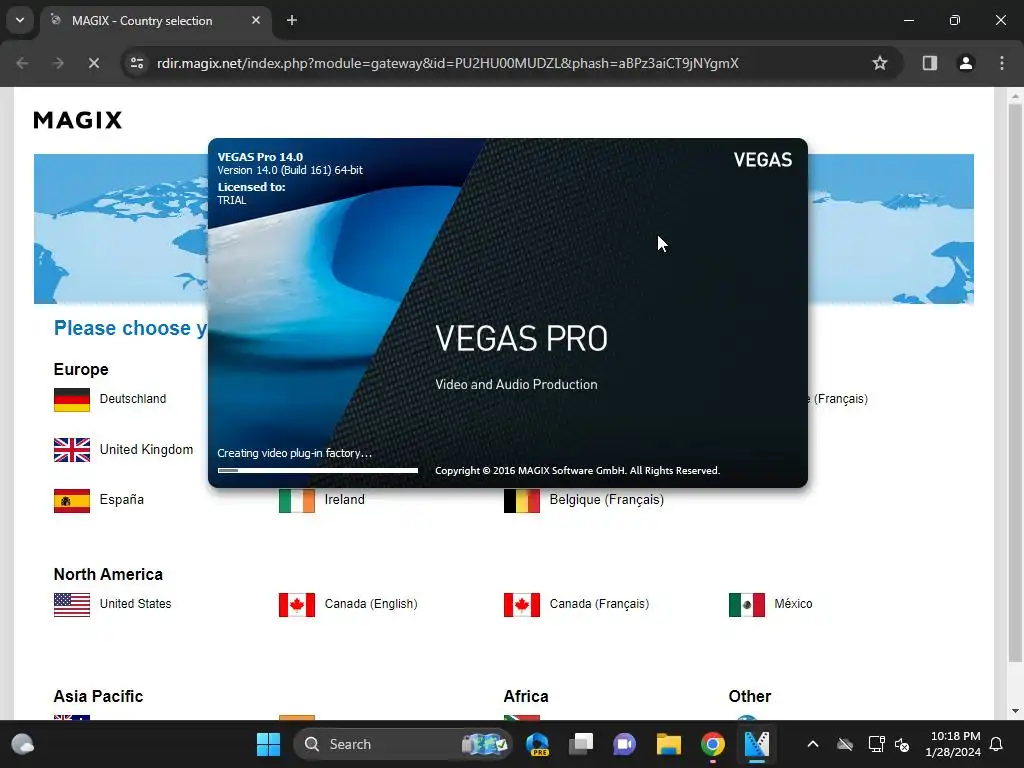Viewport: 1024px width, 768px height.
Task: View site information icon in address bar
Action: [x=136, y=63]
